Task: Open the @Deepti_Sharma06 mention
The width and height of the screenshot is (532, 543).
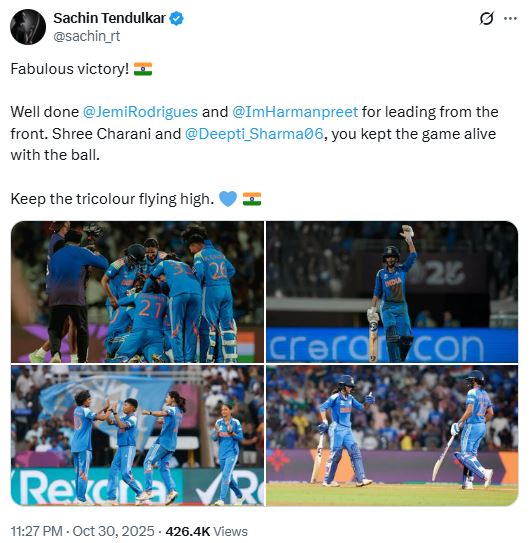Action: coord(254,134)
